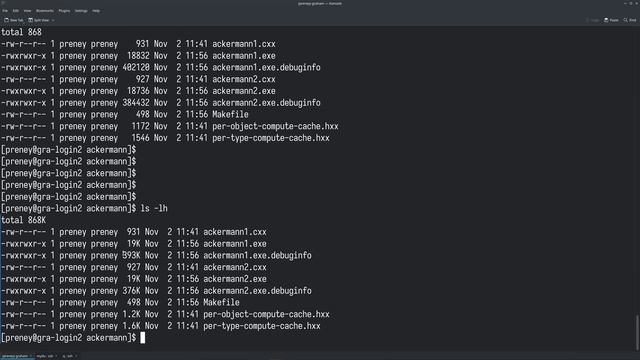Click the size value '402120'

click(136, 68)
